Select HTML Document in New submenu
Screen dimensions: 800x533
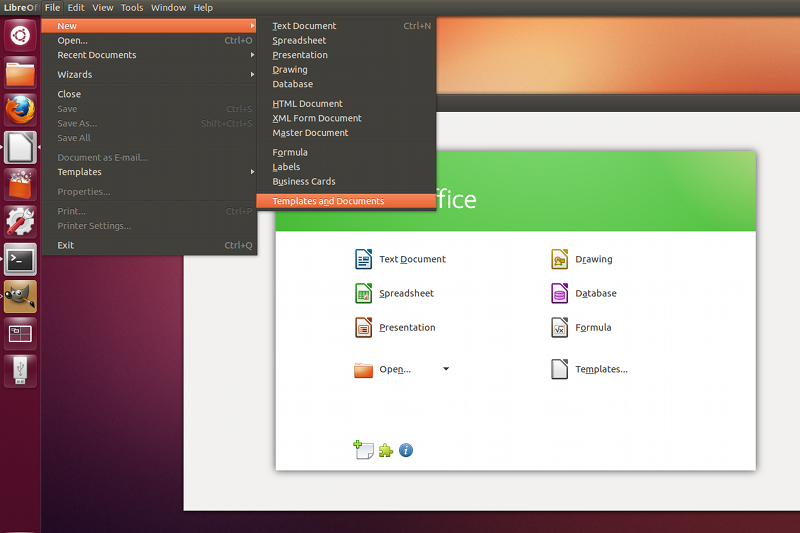coord(346,104)
